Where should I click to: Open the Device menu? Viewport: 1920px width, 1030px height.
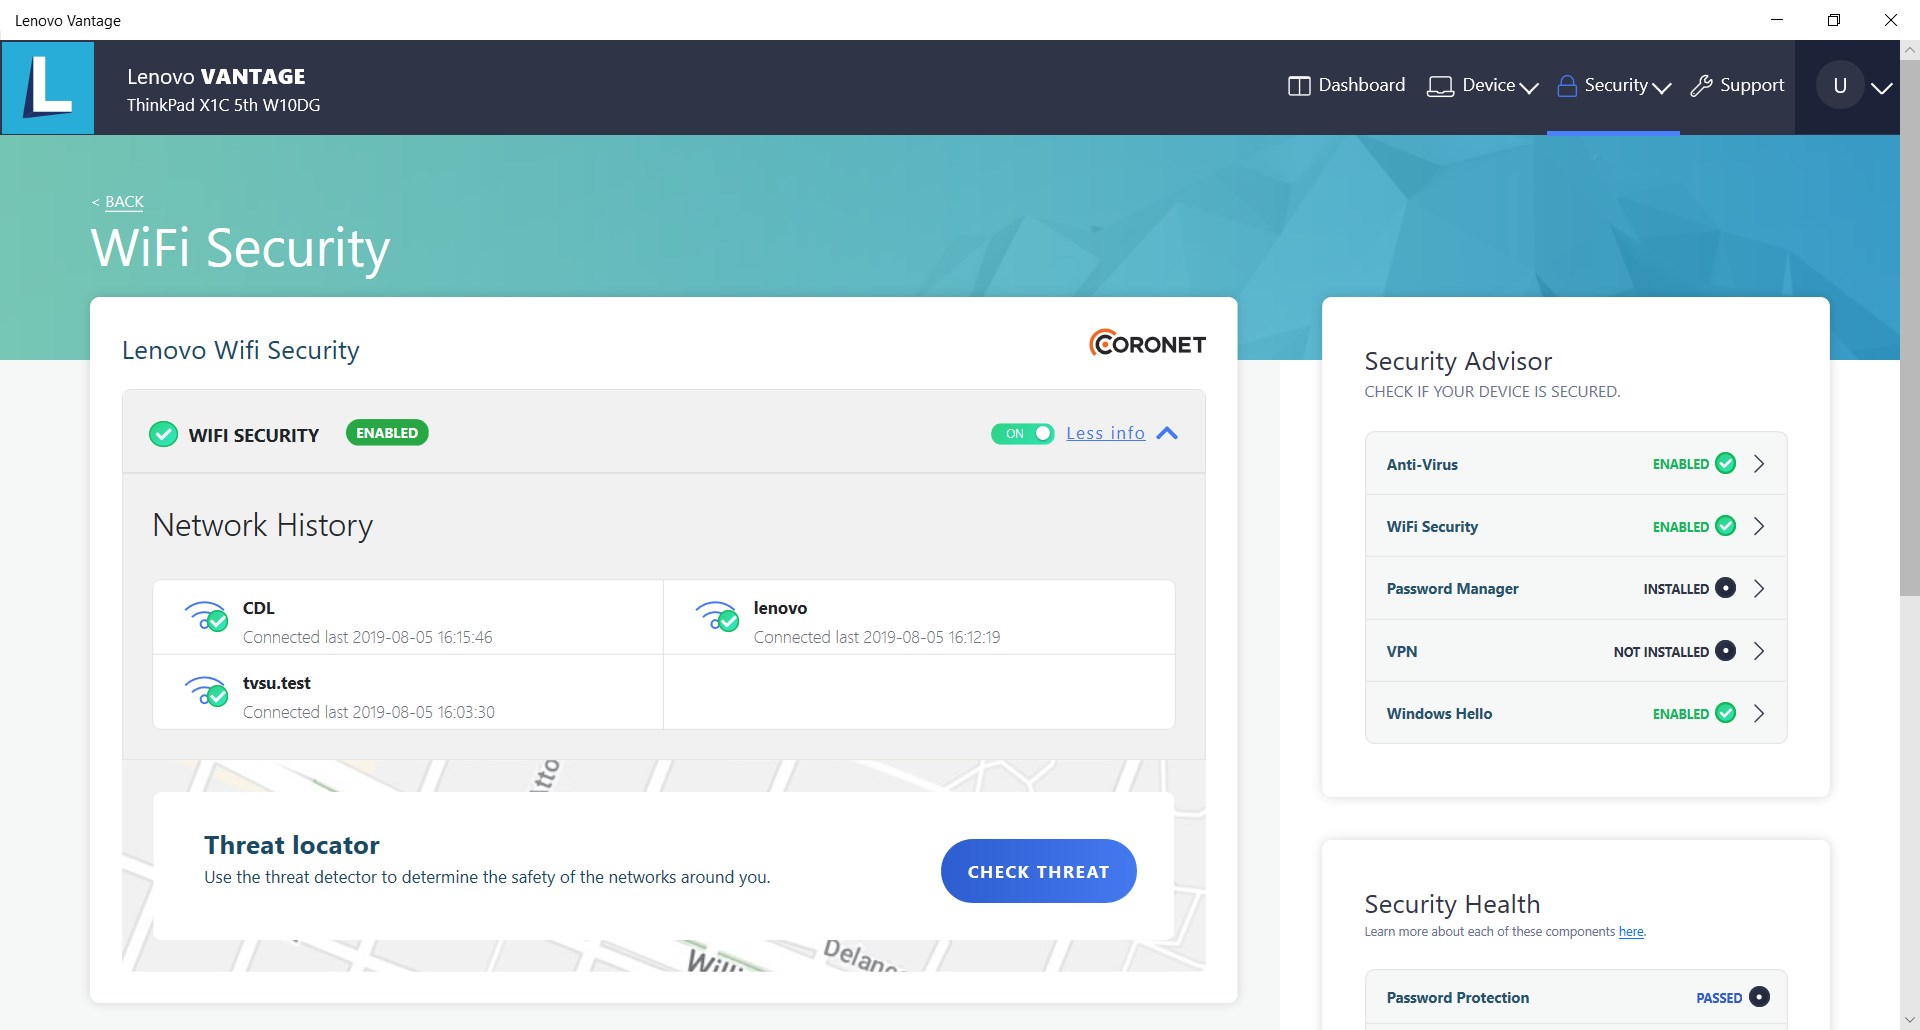(1483, 86)
